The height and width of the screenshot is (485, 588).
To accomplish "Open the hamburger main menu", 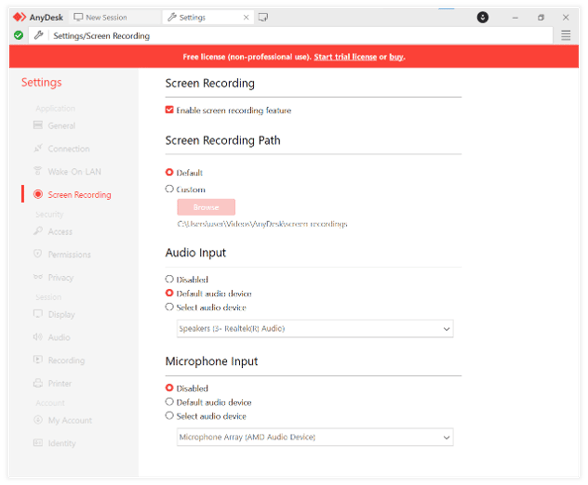I will click(x=566, y=36).
